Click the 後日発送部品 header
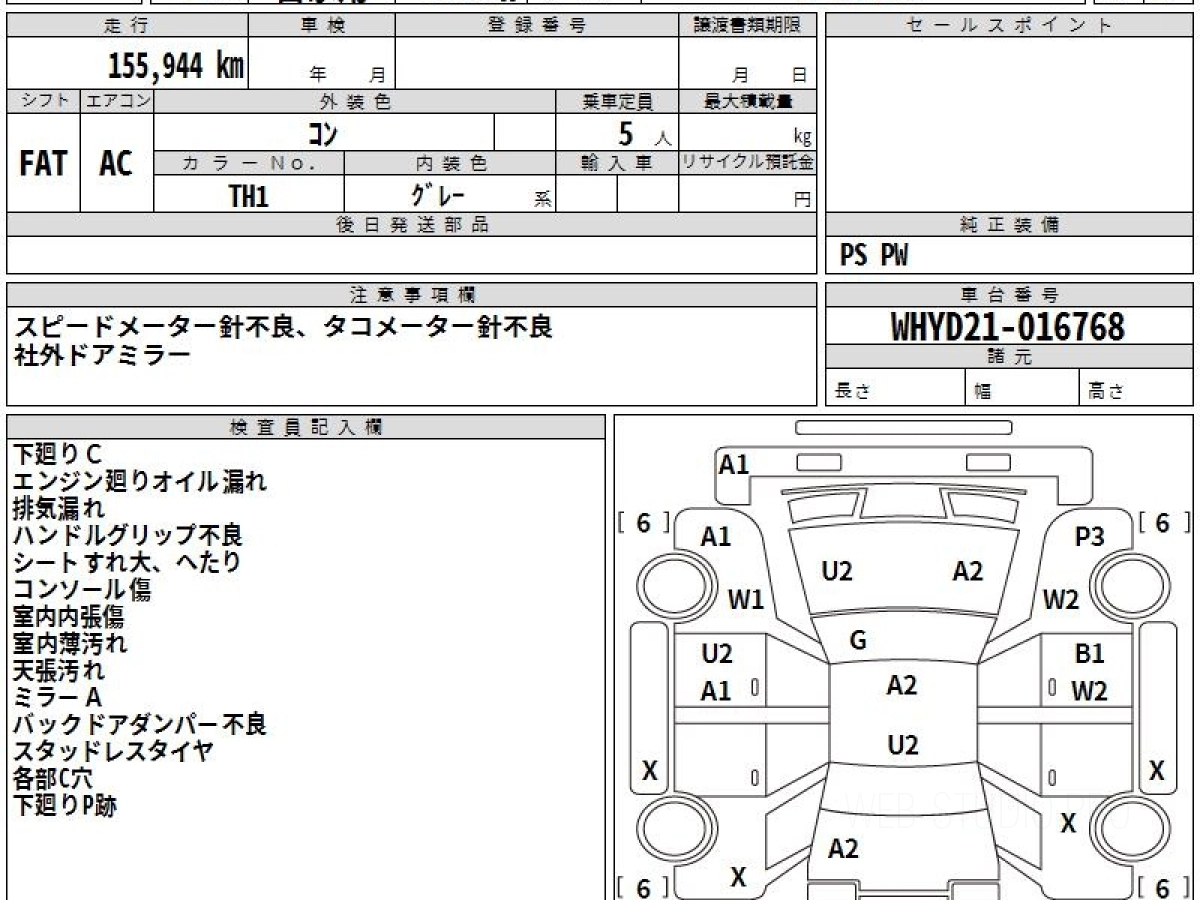The width and height of the screenshot is (1200, 900). (x=411, y=225)
